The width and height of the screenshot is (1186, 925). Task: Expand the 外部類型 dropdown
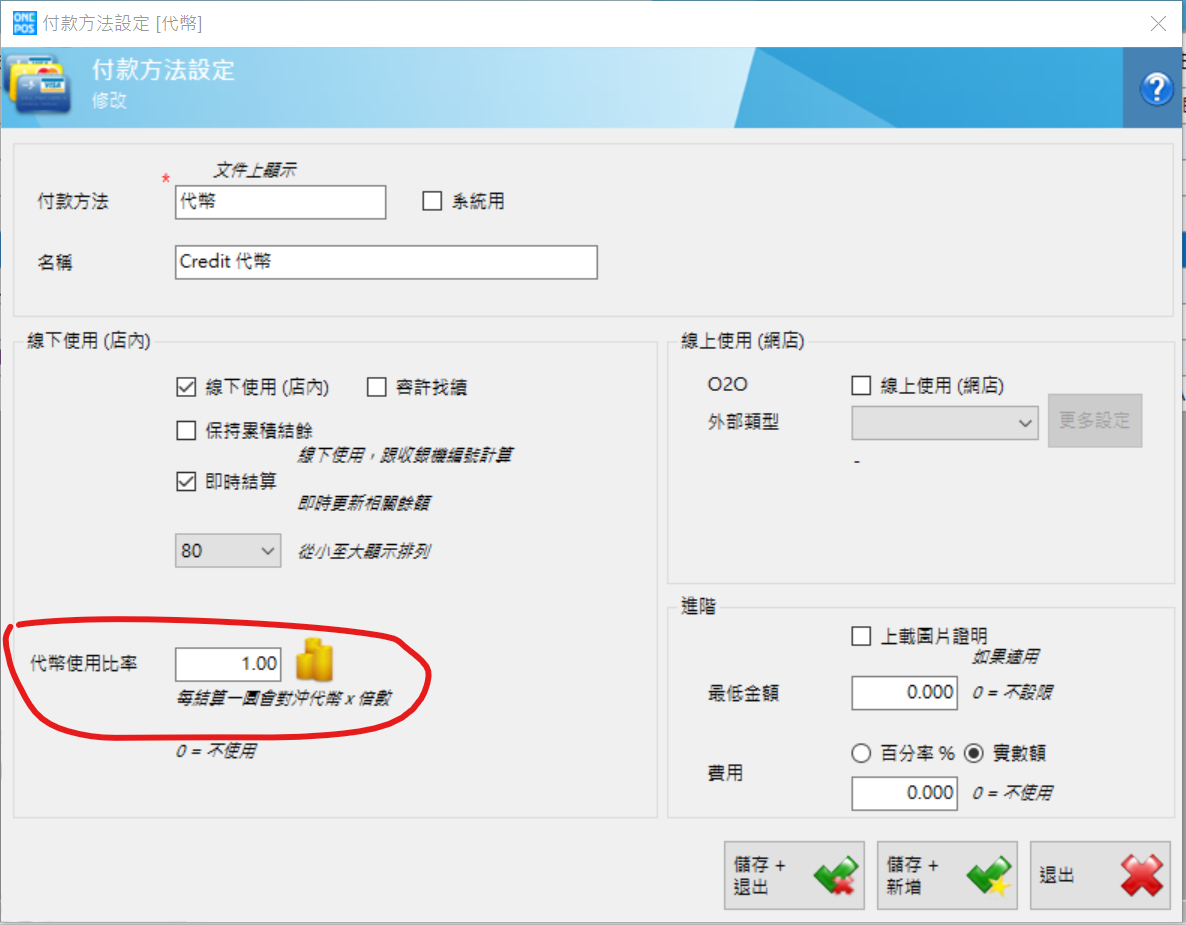point(945,423)
